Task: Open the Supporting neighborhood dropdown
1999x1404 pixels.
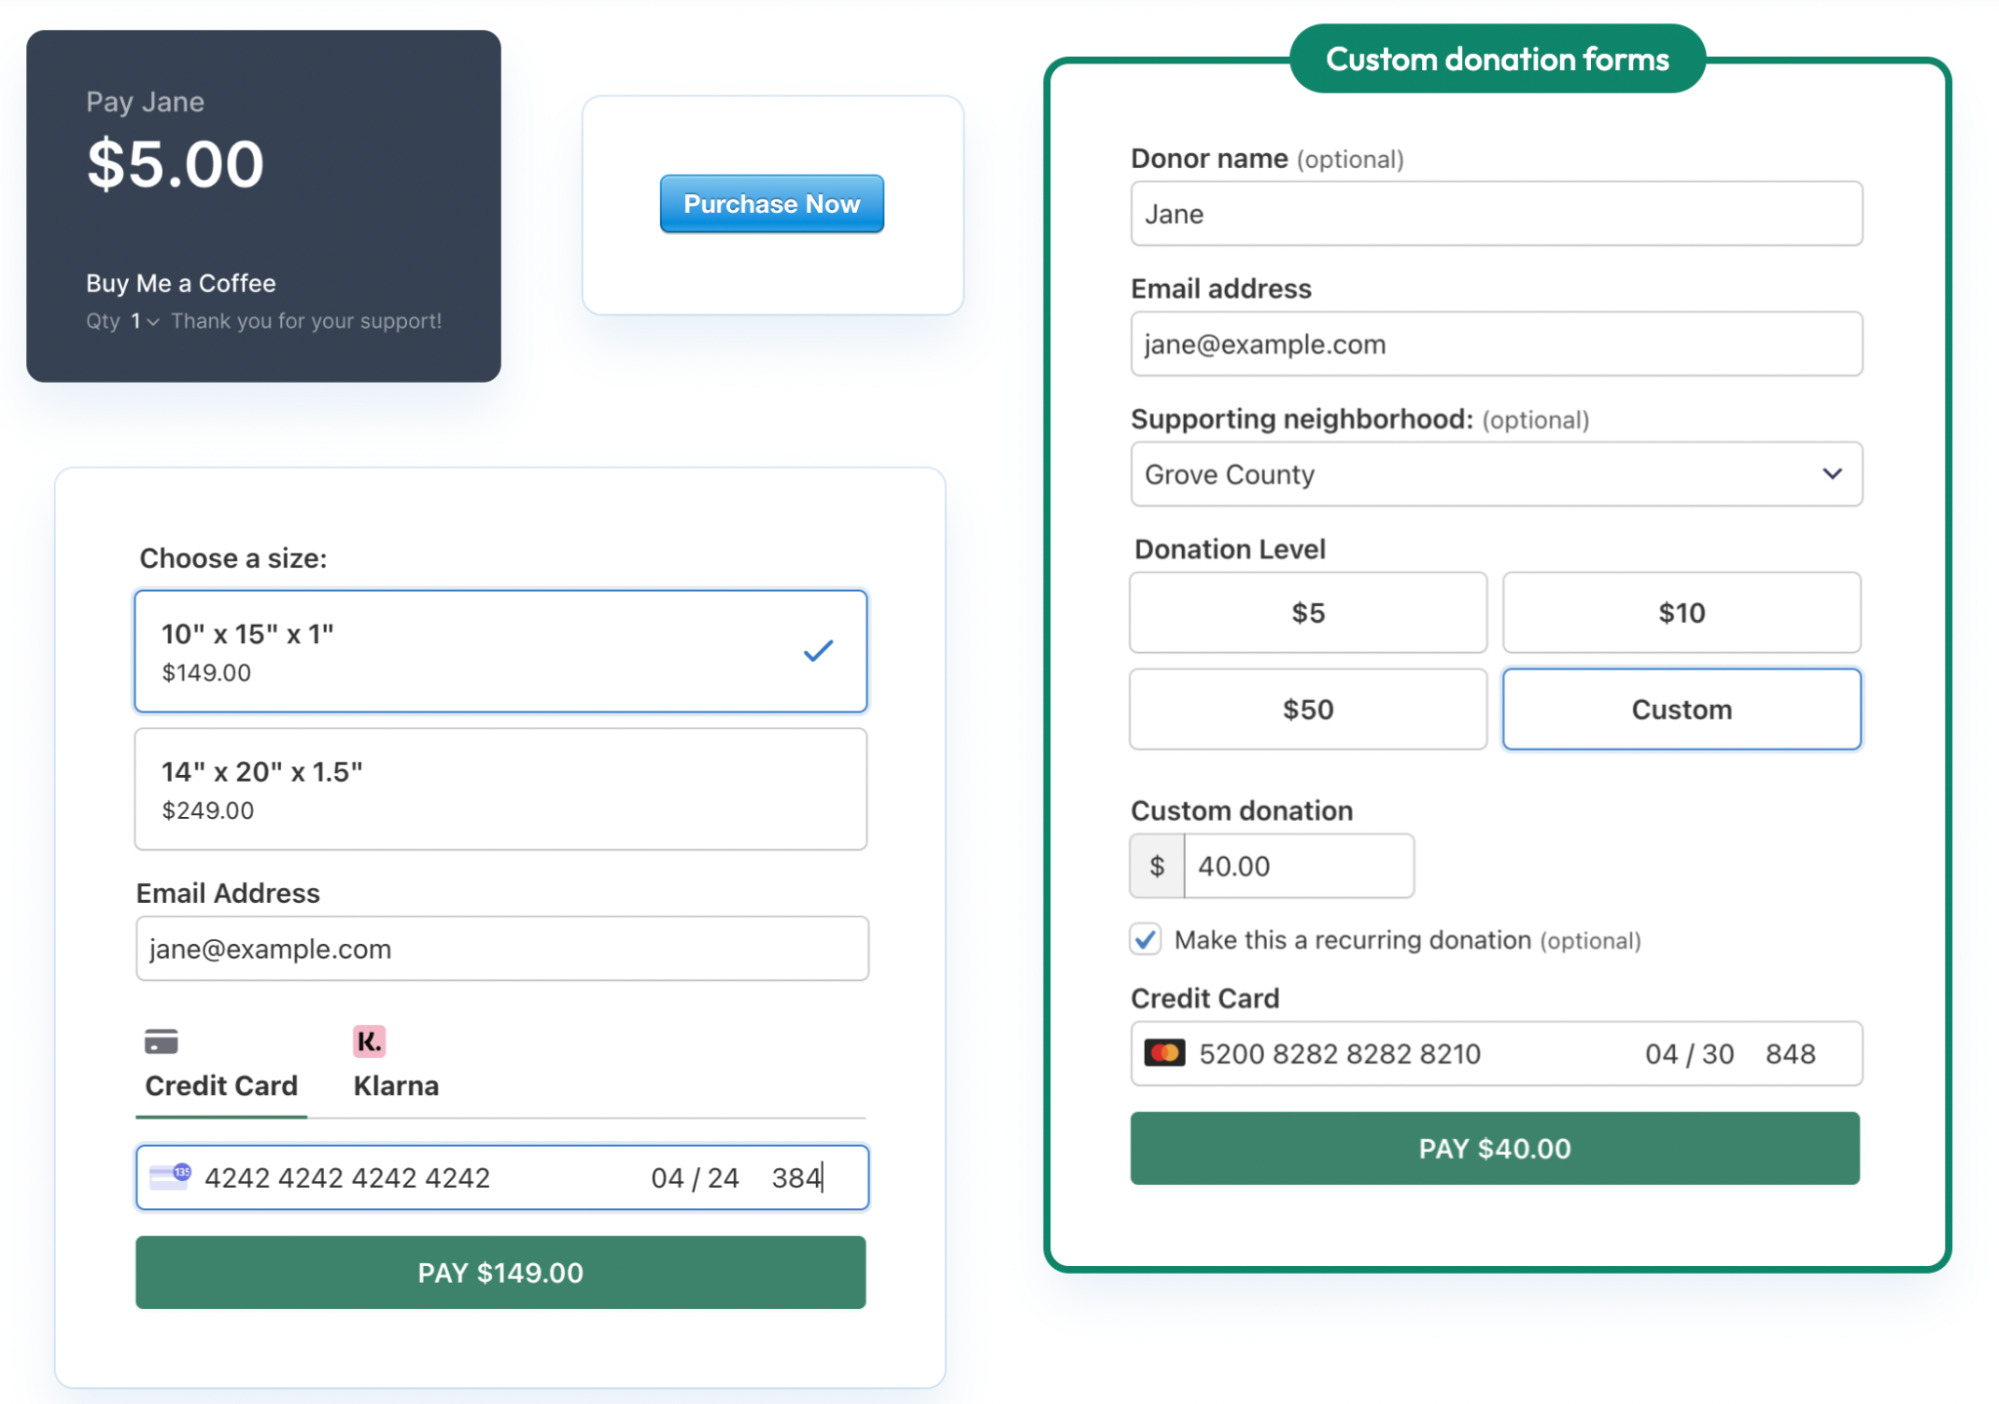Action: pos(1495,474)
